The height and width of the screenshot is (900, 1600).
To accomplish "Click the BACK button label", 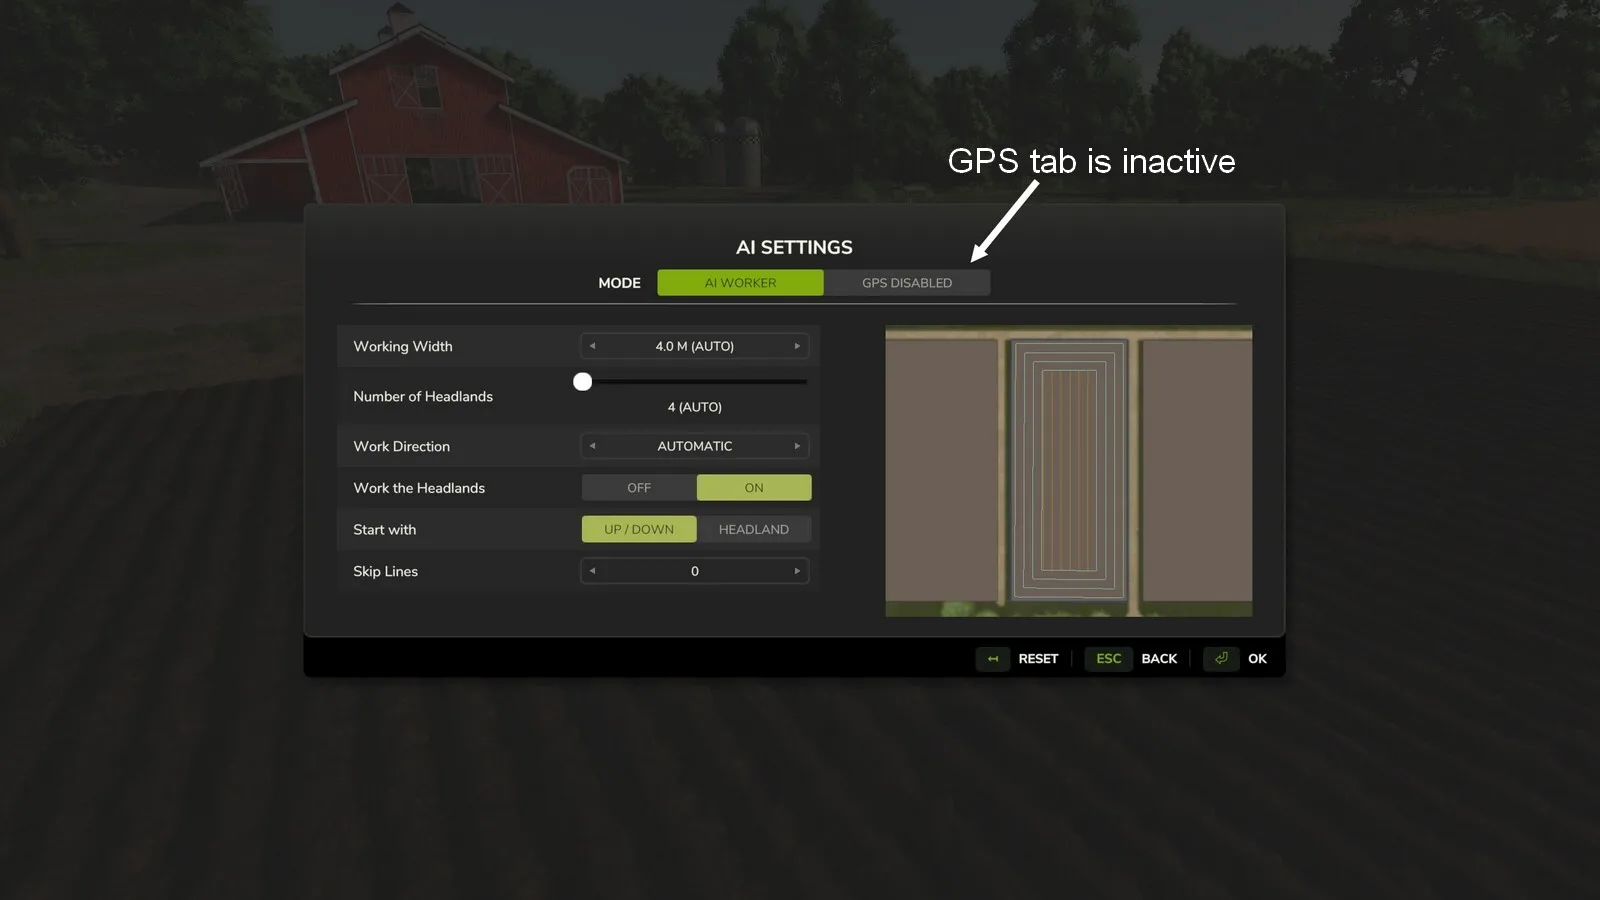I will (x=1159, y=659).
